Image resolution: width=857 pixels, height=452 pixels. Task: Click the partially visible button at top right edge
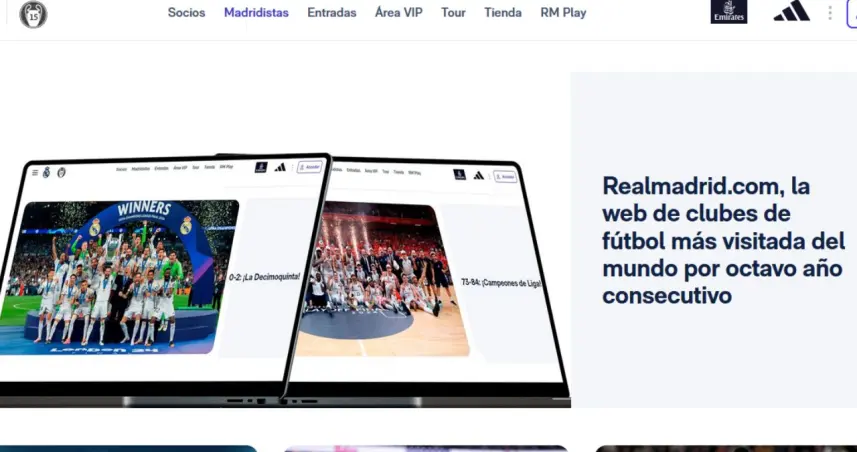(x=851, y=14)
